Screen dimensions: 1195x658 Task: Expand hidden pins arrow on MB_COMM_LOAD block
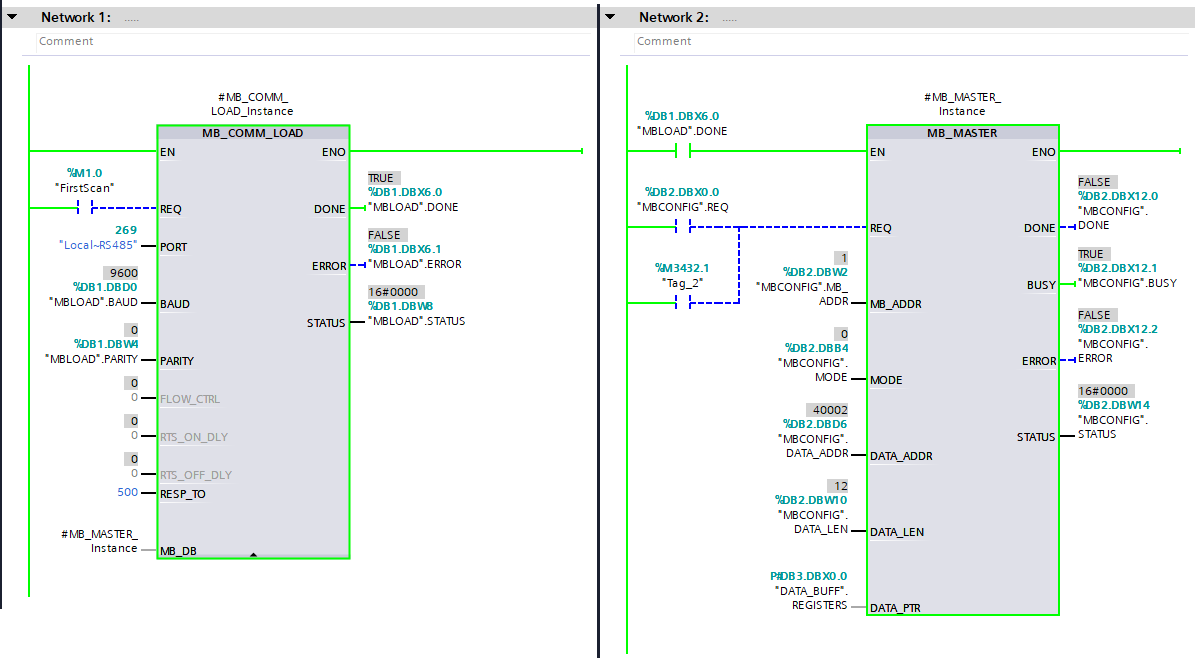[253, 553]
